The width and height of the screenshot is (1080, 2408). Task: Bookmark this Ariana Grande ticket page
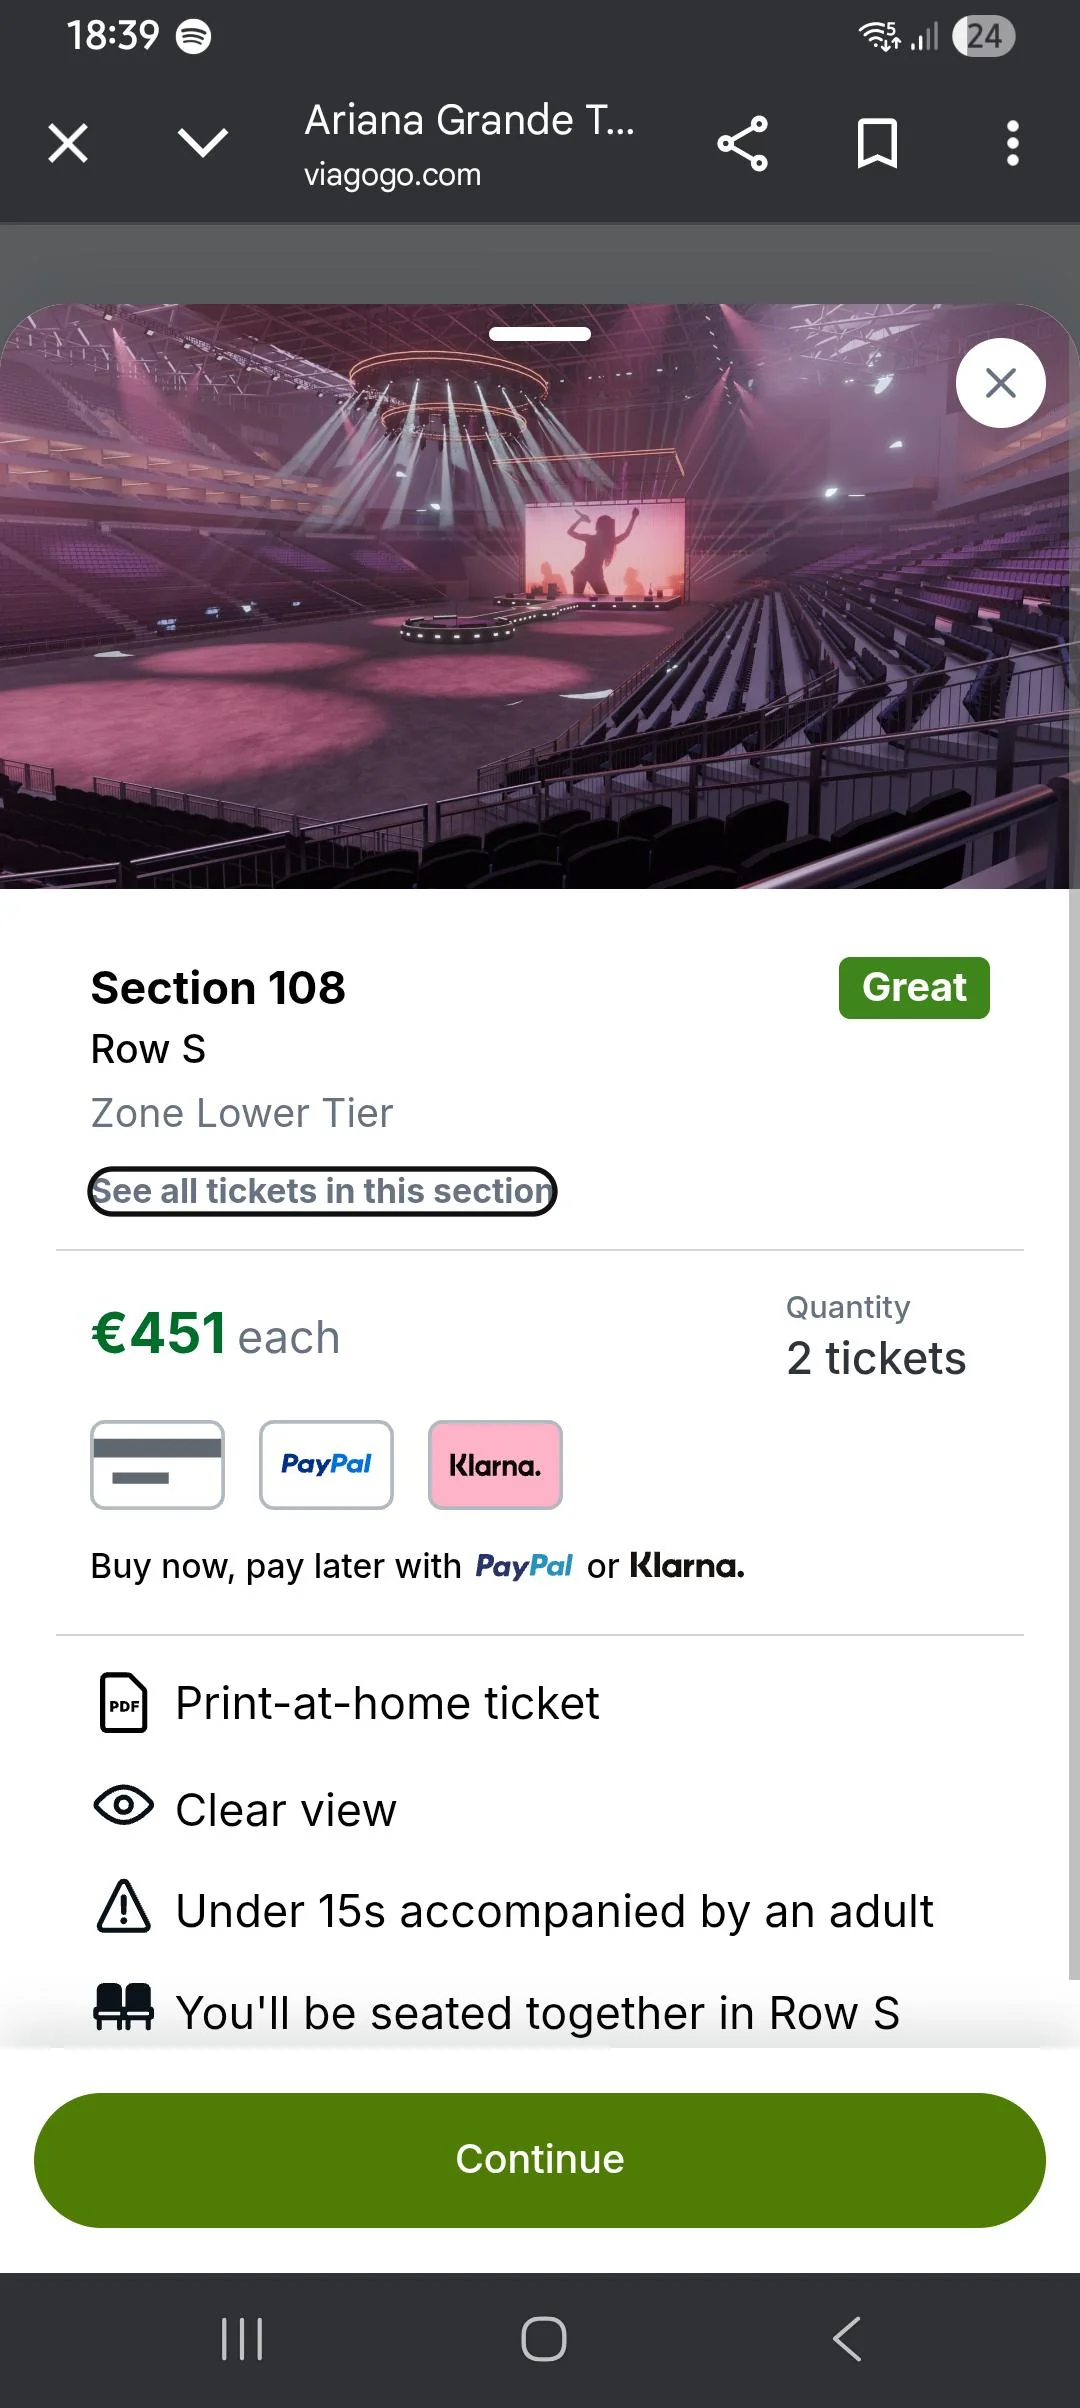[877, 143]
